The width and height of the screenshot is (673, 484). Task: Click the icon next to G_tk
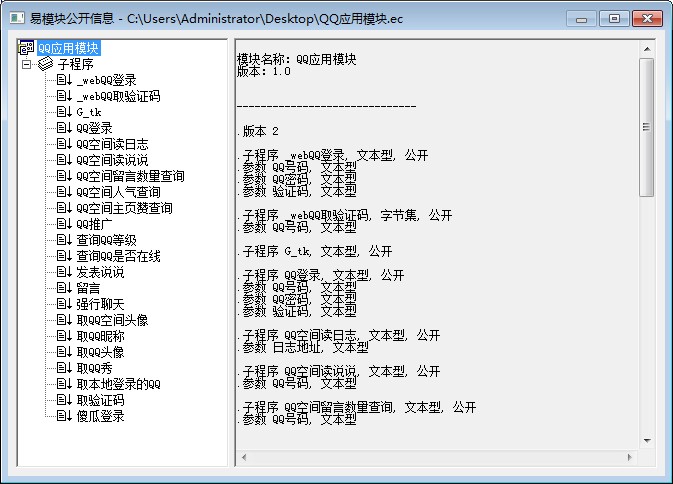pos(64,112)
